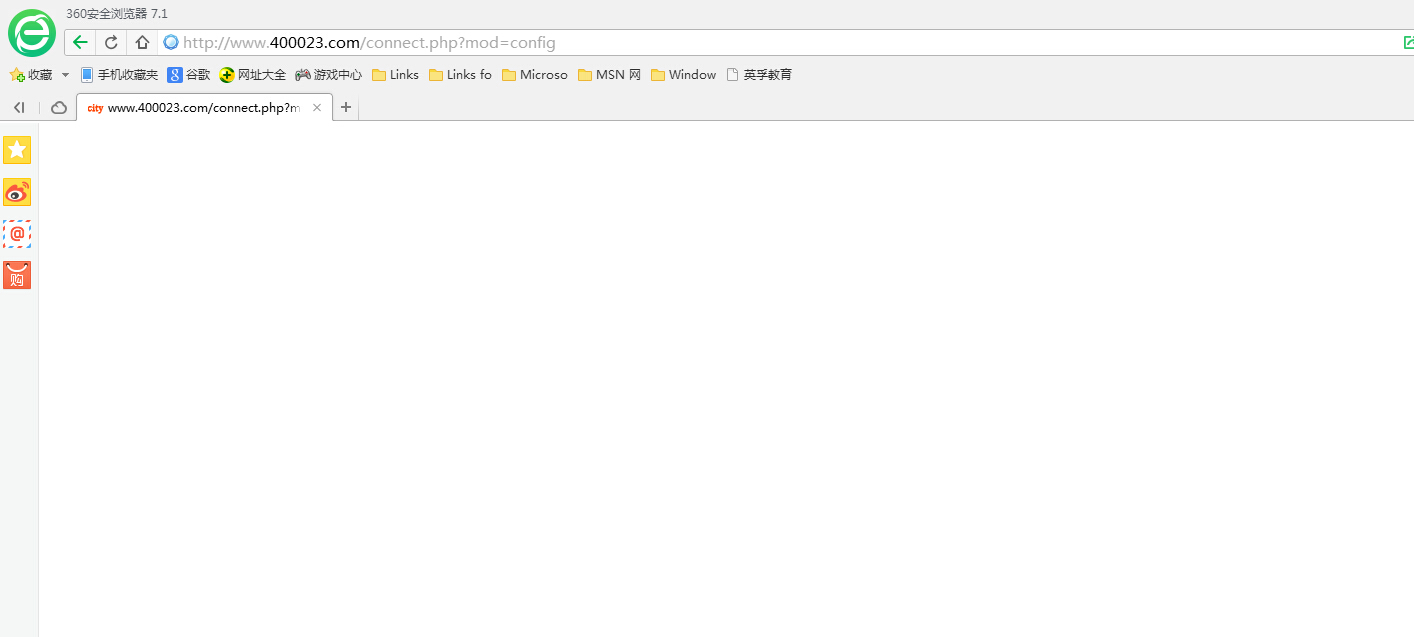Viewport: 1414px width, 637px height.
Task: Open the Links bookmark folder
Action: (395, 75)
